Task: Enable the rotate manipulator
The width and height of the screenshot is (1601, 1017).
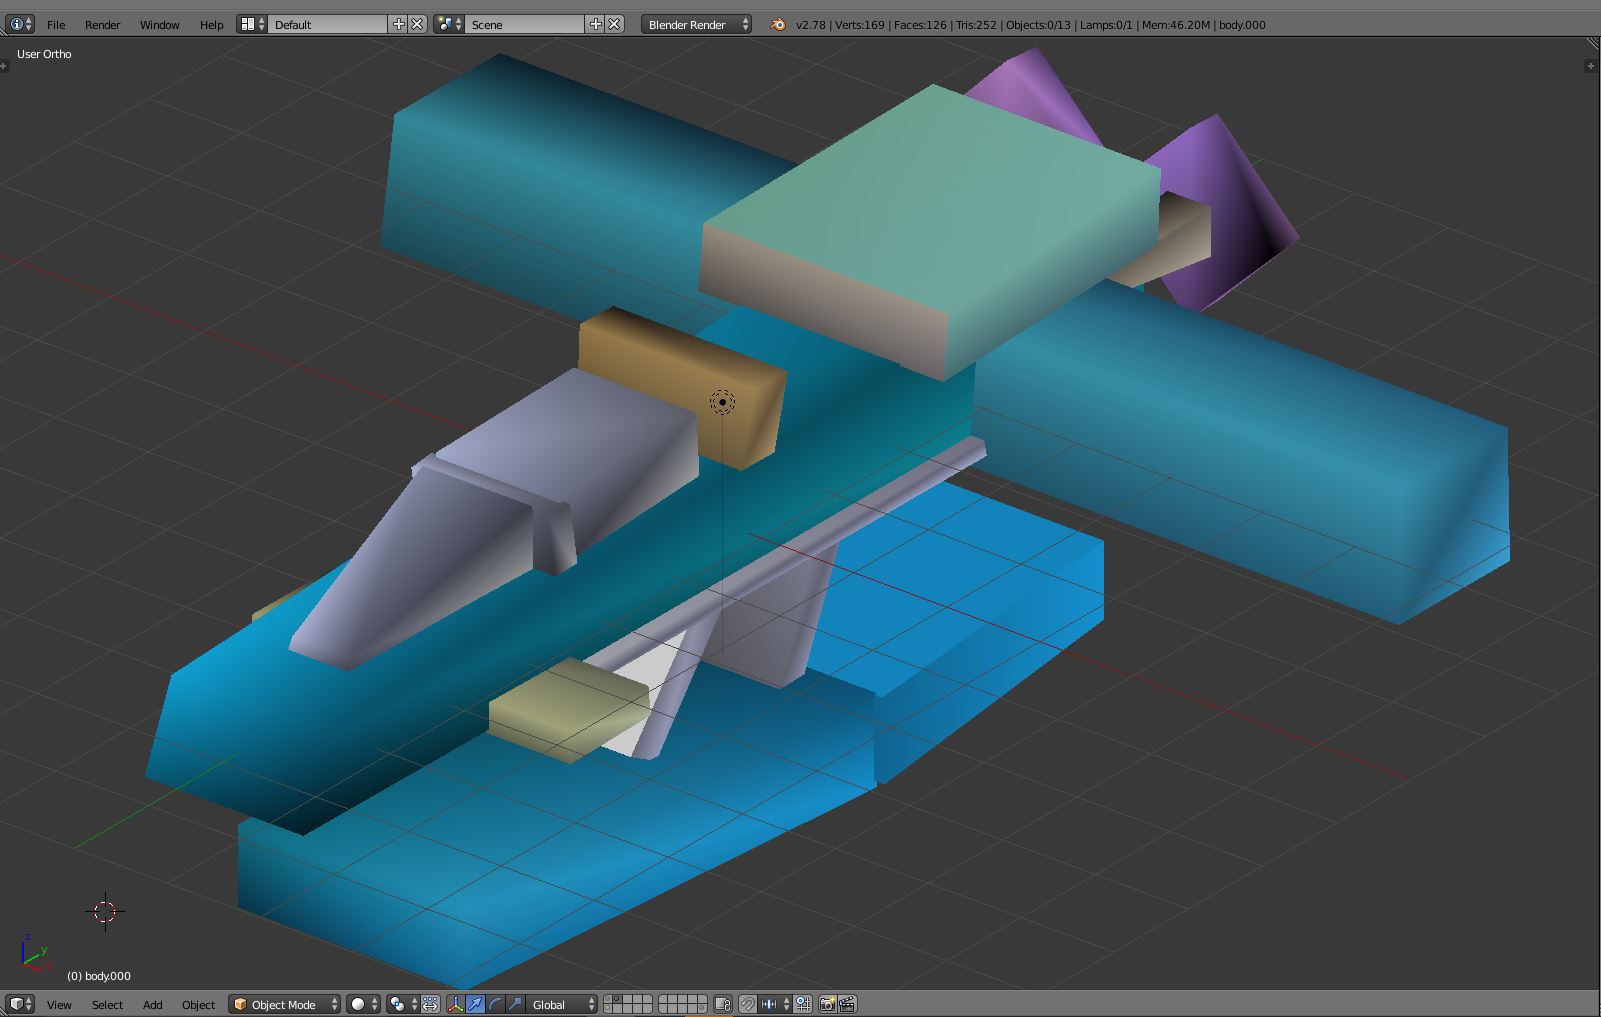Action: click(x=495, y=1004)
